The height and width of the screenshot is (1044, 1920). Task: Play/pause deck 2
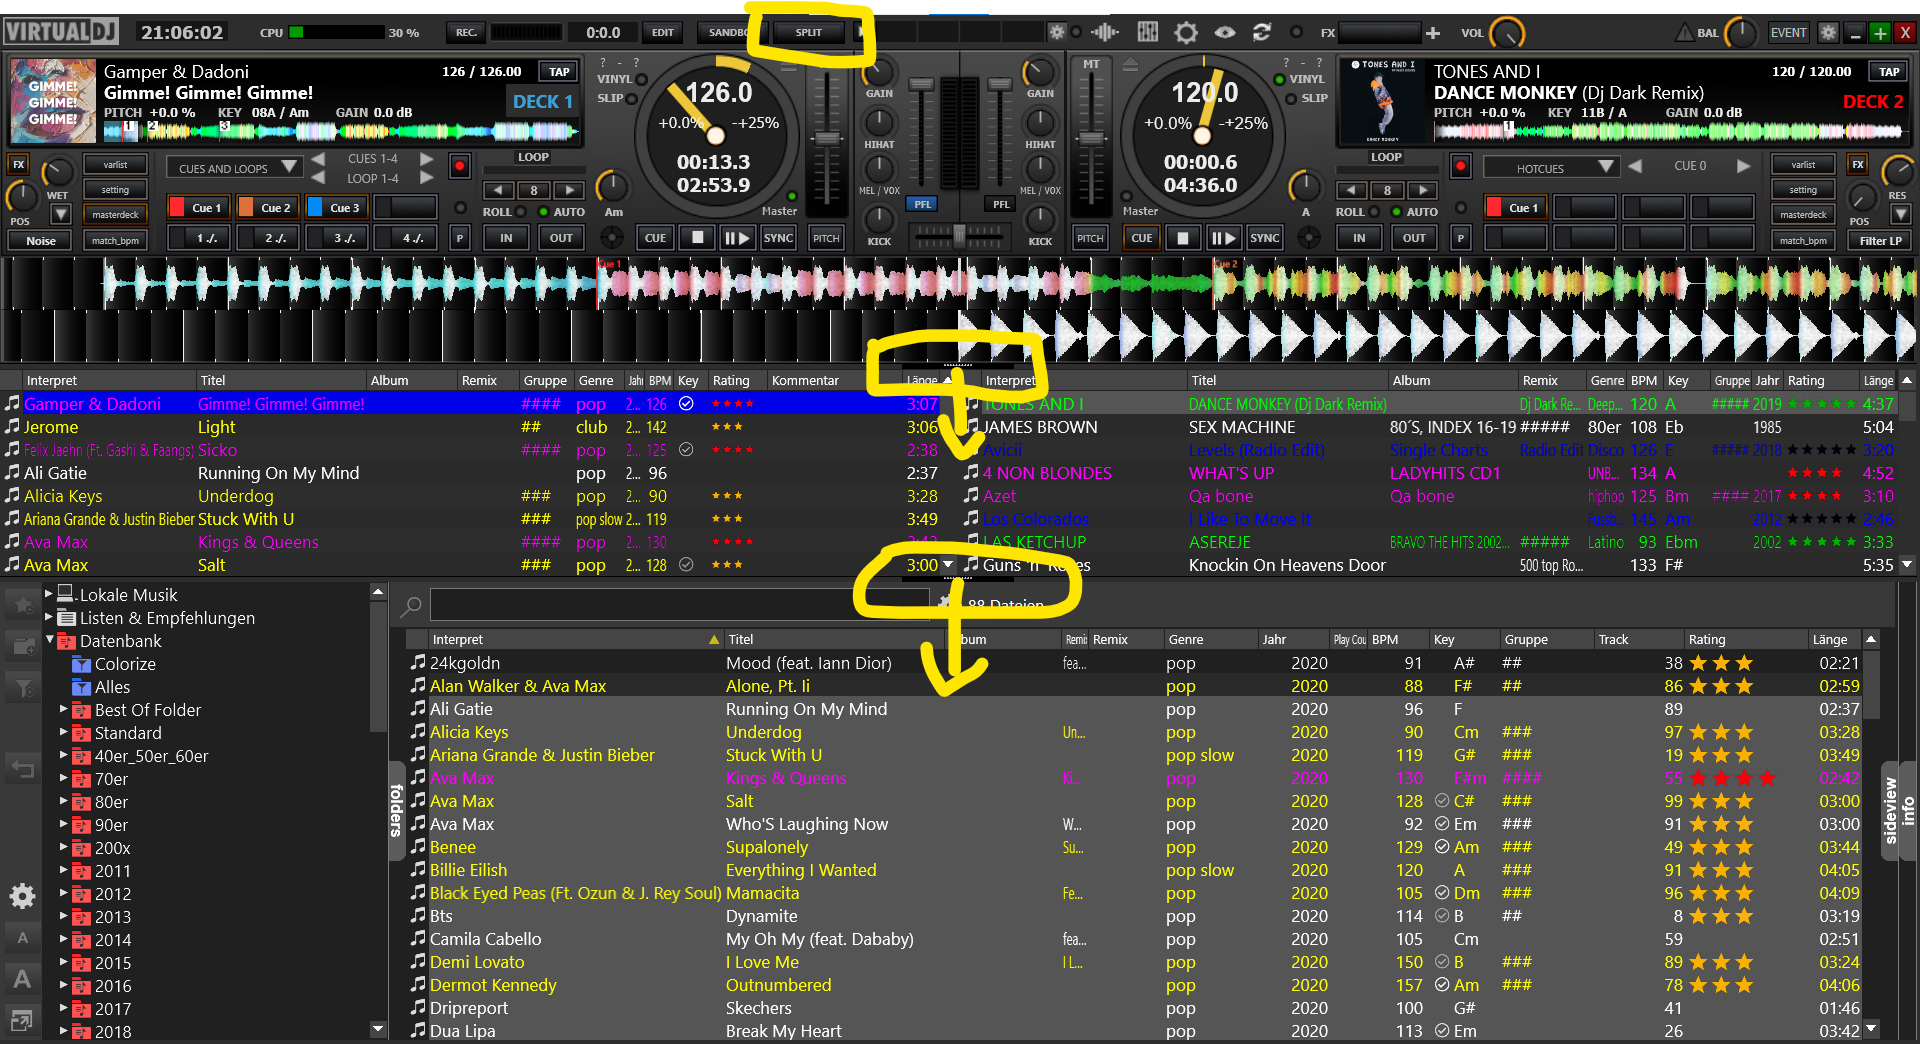[x=1223, y=238]
